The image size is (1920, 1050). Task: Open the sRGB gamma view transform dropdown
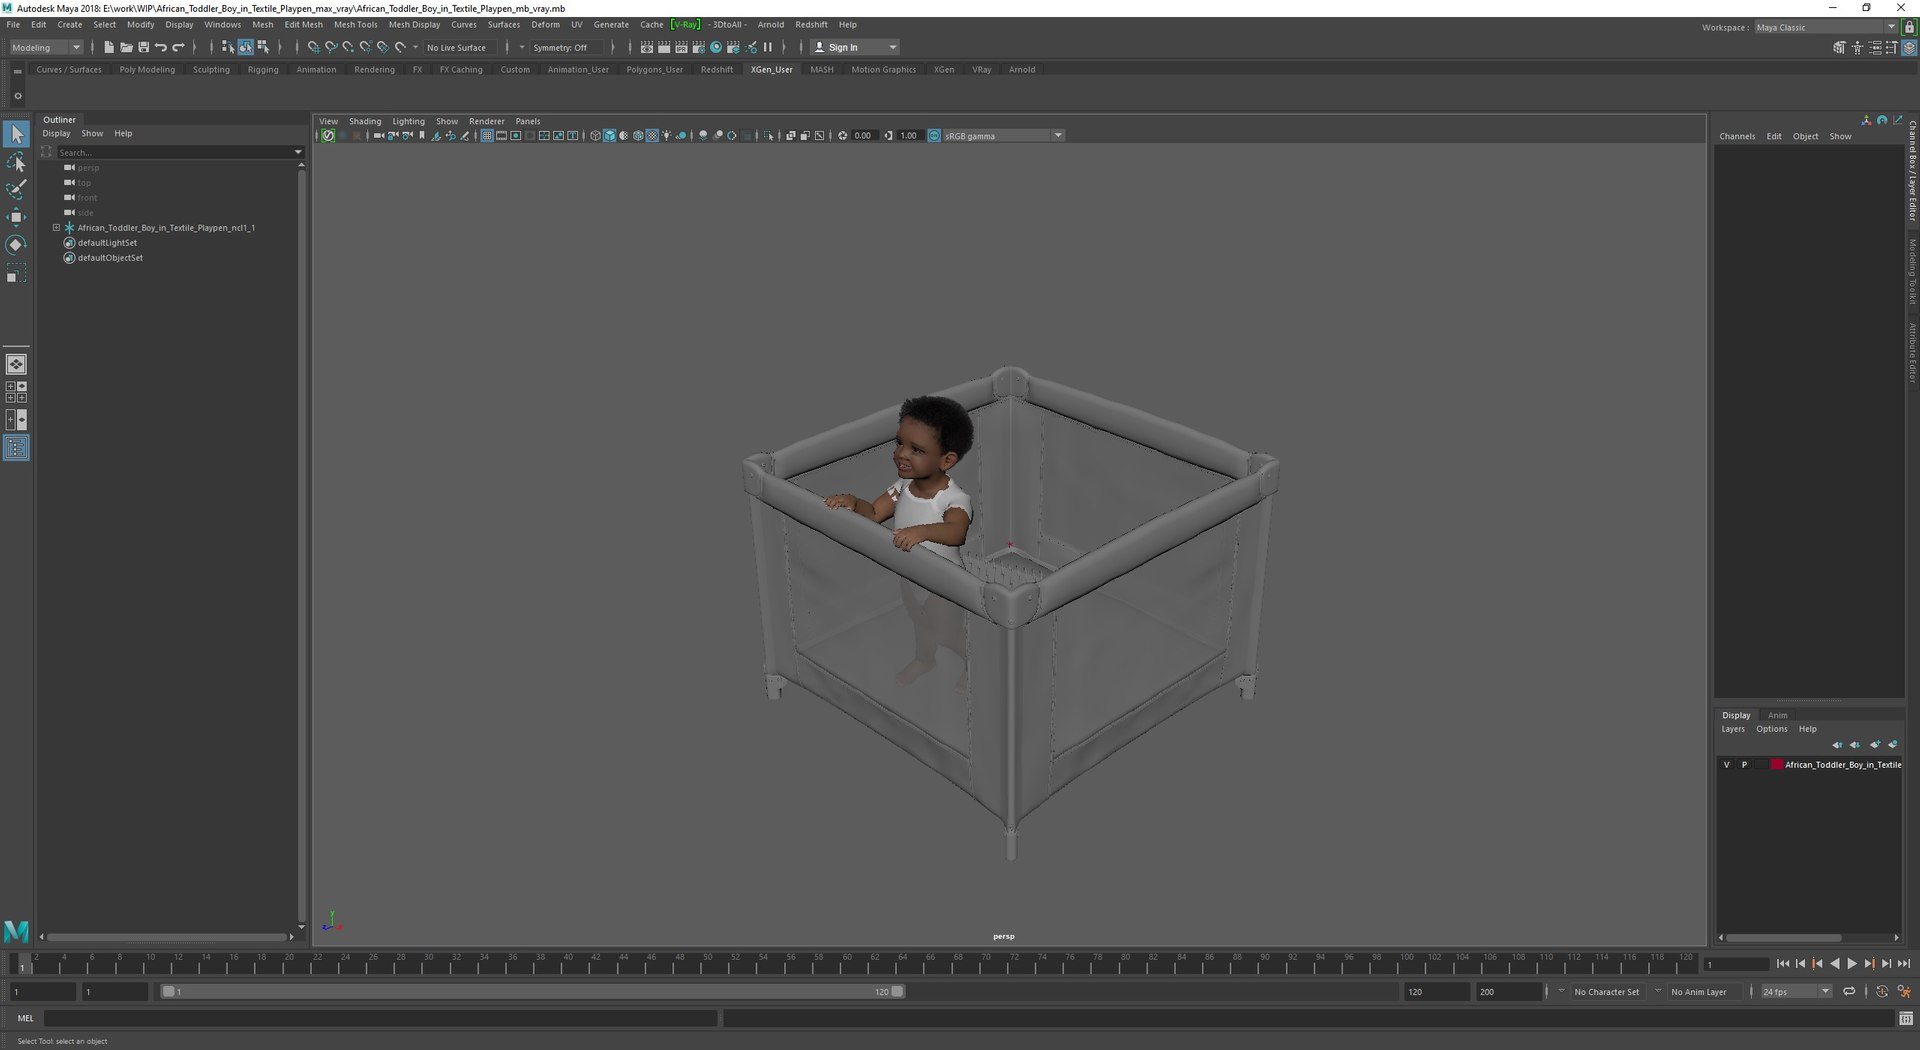click(1003, 136)
